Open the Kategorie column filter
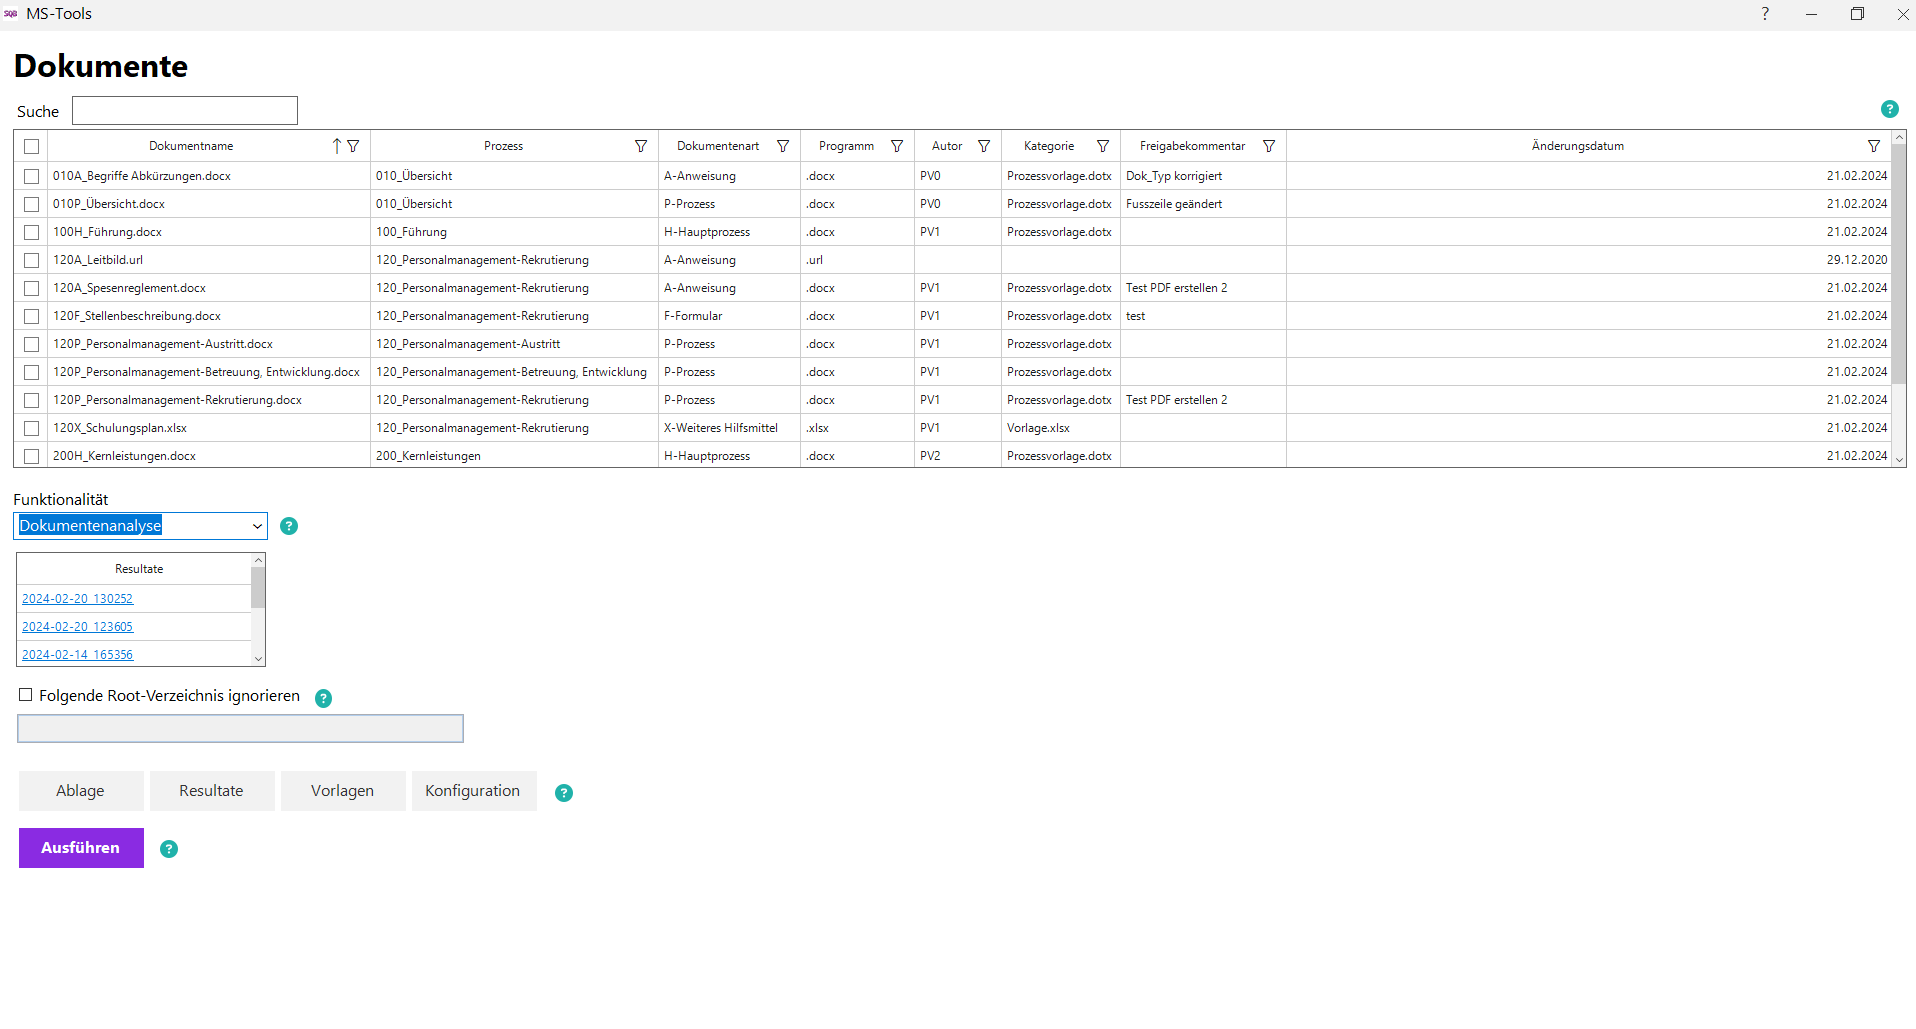The width and height of the screenshot is (1916, 1029). [x=1103, y=146]
